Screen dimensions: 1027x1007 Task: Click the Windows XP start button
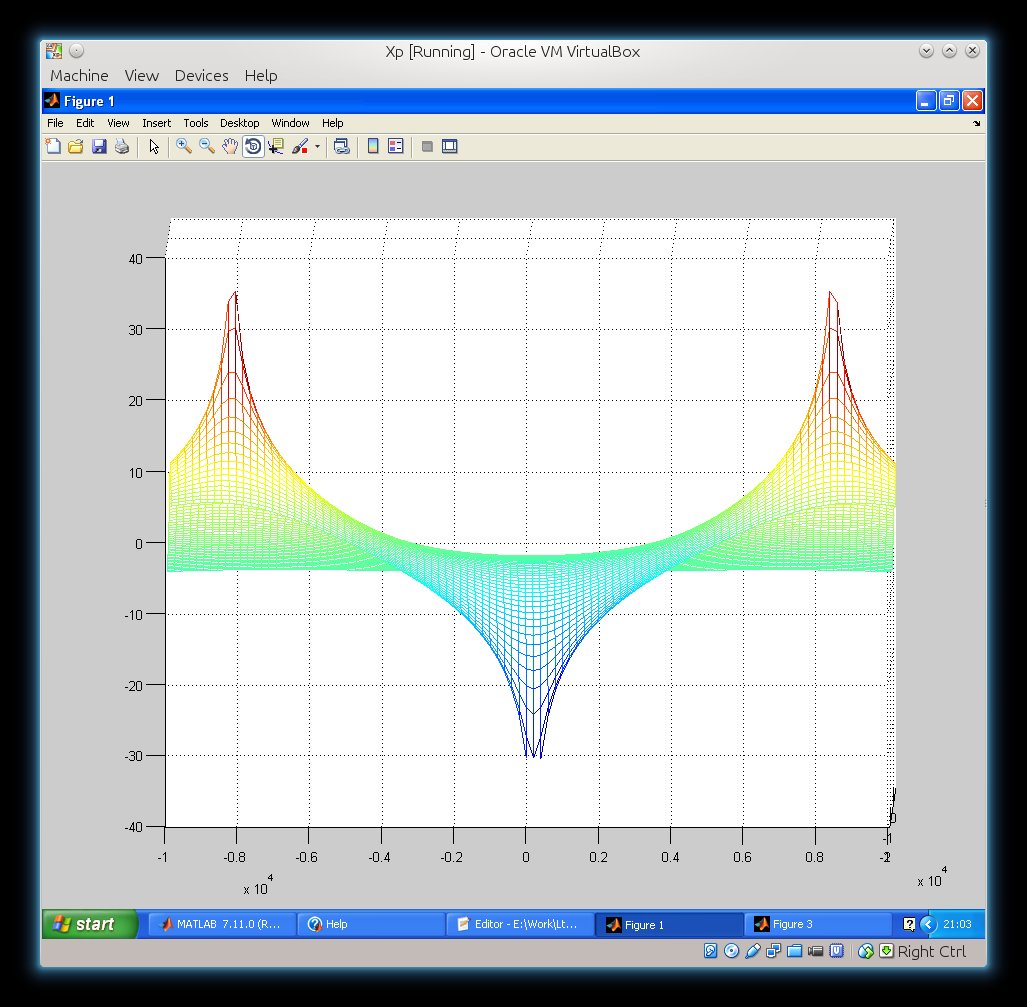coord(90,924)
